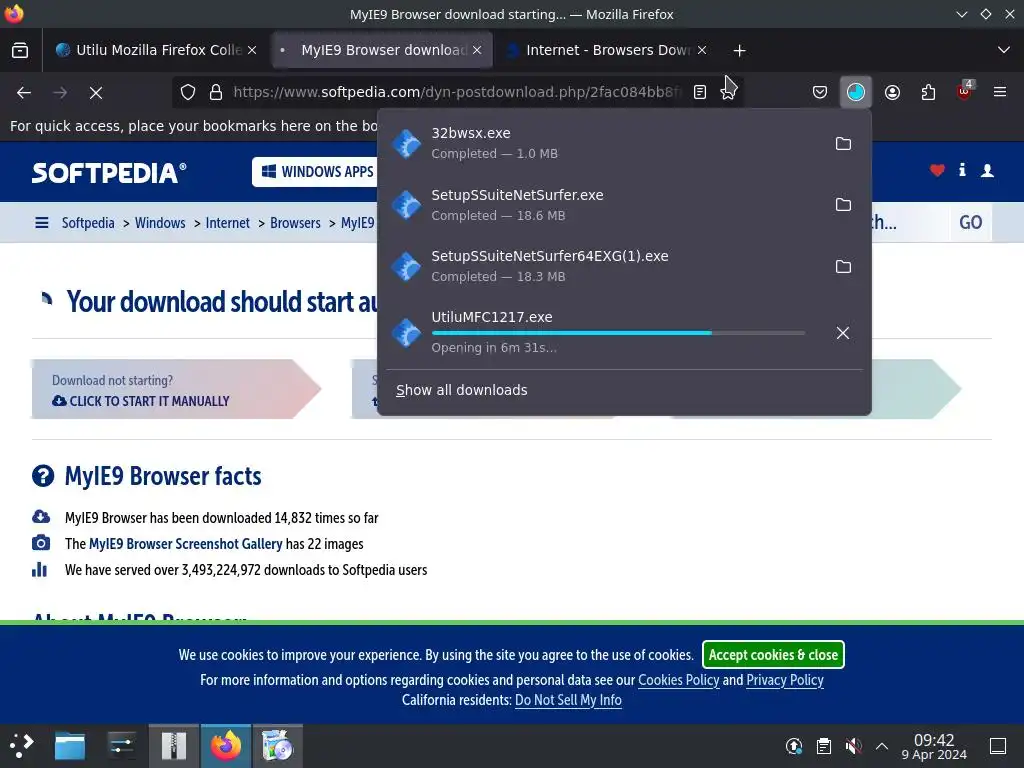Toggle reader view in address bar
This screenshot has height=768, width=1024.
coord(700,93)
